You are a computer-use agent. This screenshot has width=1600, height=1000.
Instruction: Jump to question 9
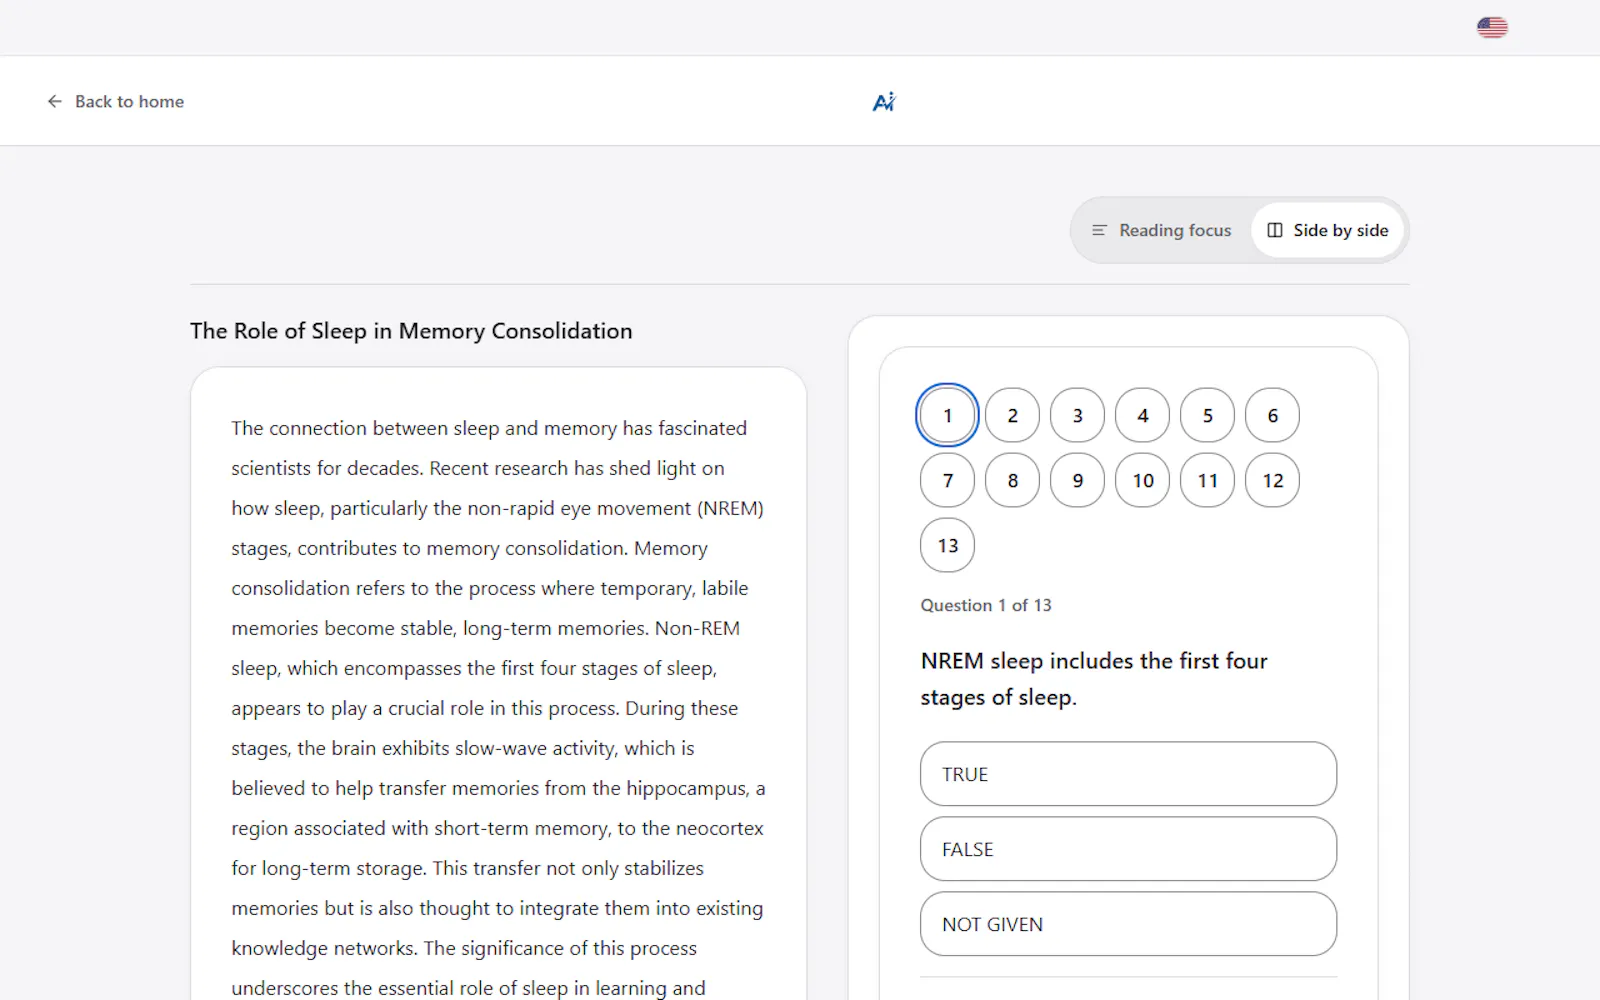coord(1077,480)
